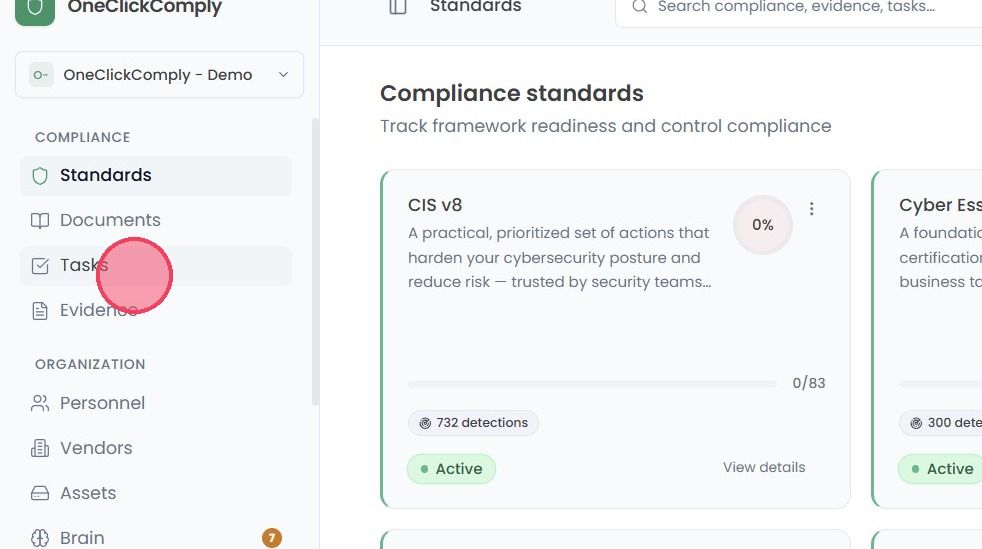Click the CIS v8 card title

click(435, 205)
